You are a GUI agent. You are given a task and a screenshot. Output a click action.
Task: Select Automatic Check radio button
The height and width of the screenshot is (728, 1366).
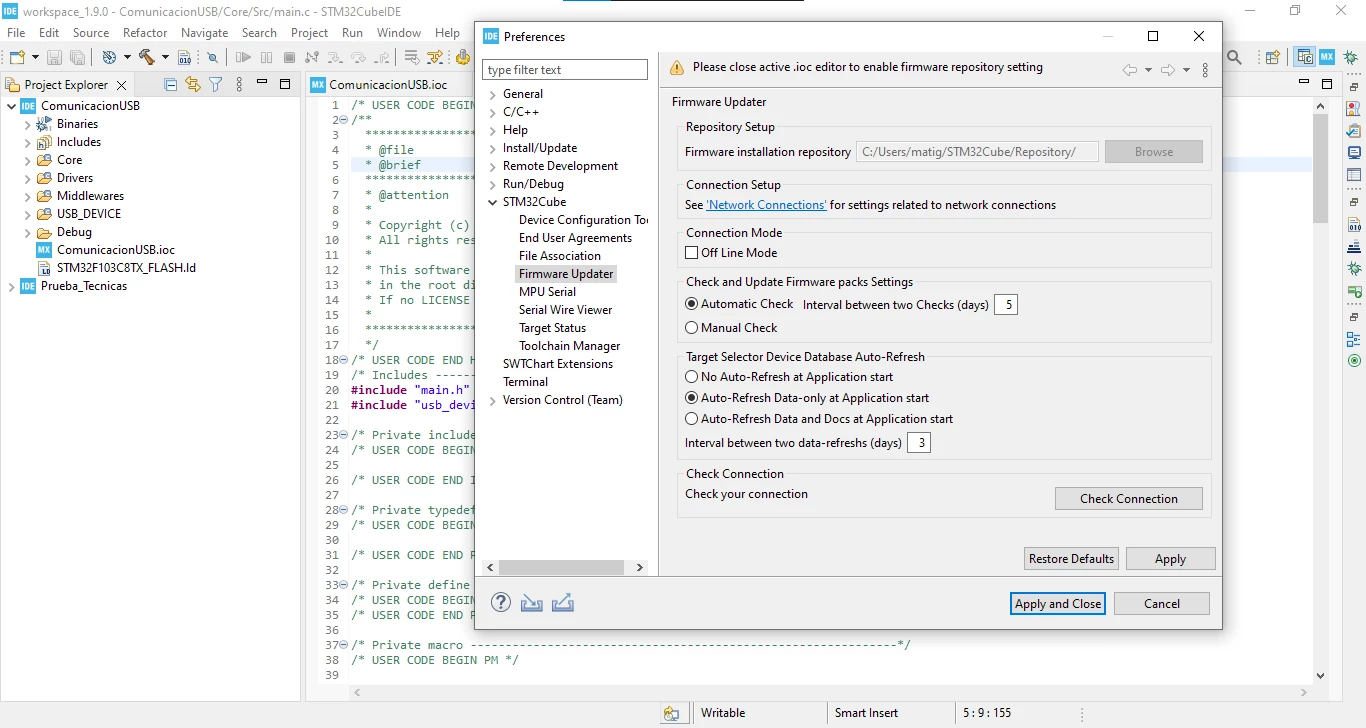click(691, 304)
